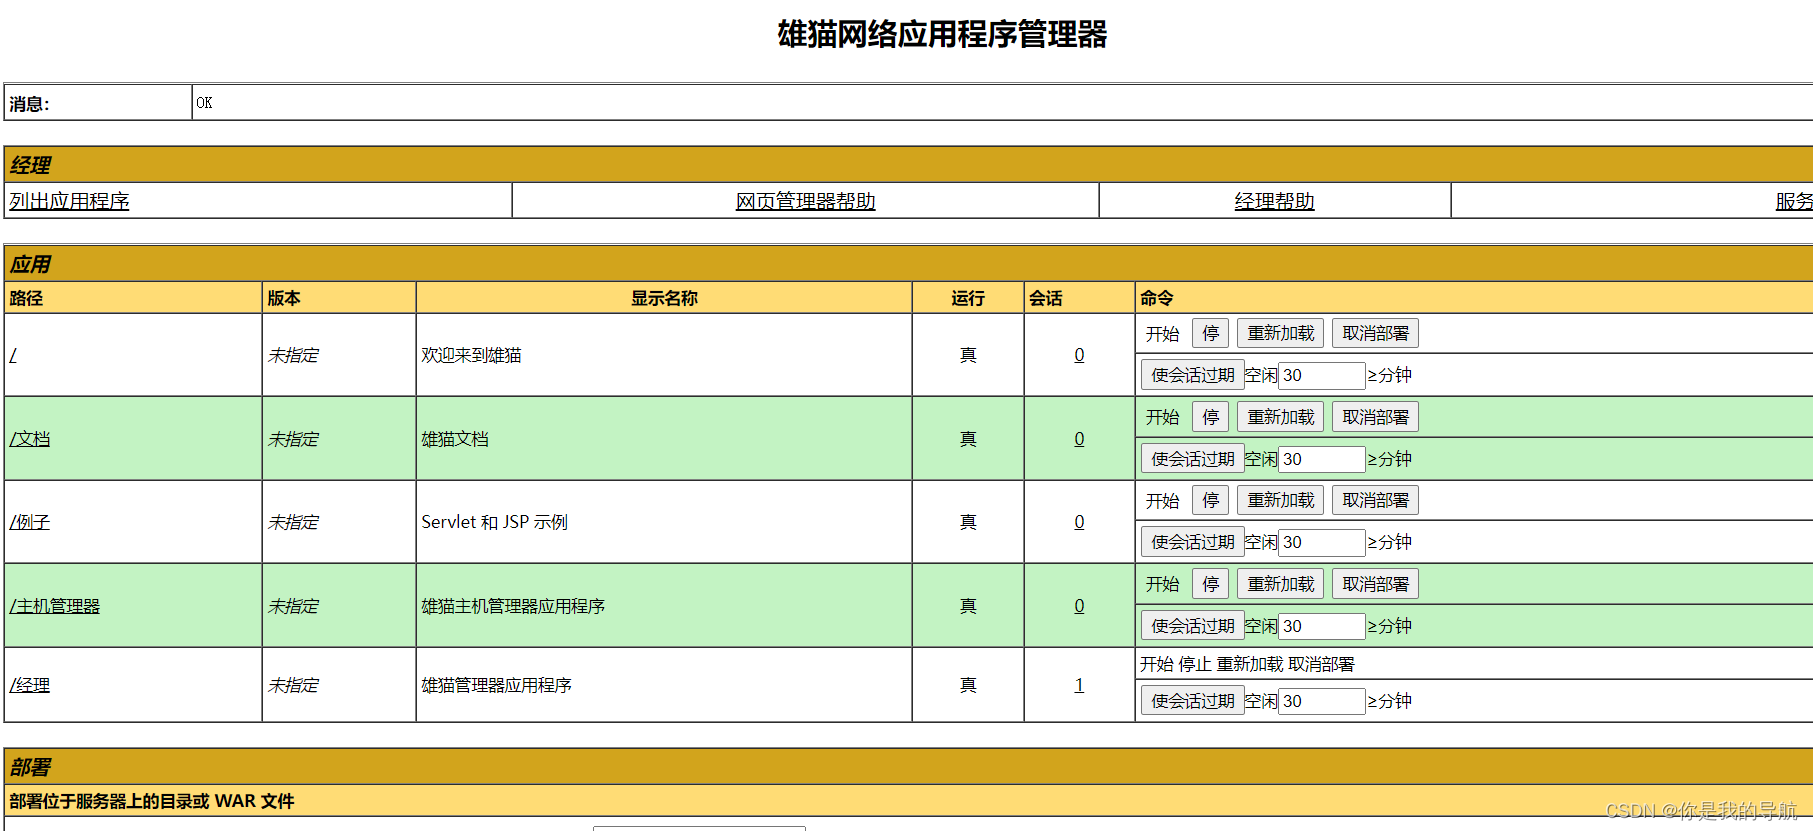
Task: Click the 会话 column header
Action: pos(1046,298)
